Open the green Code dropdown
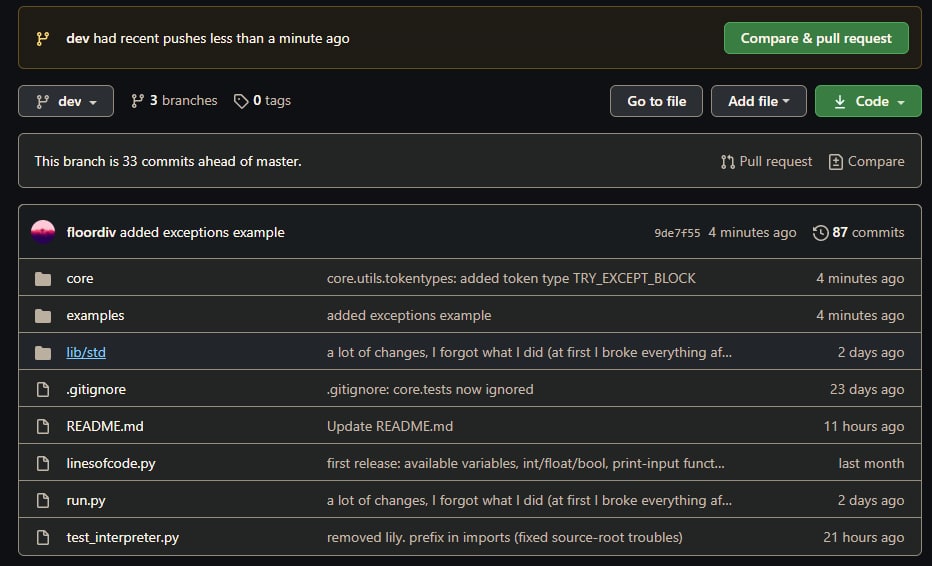This screenshot has width=932, height=566. [868, 101]
